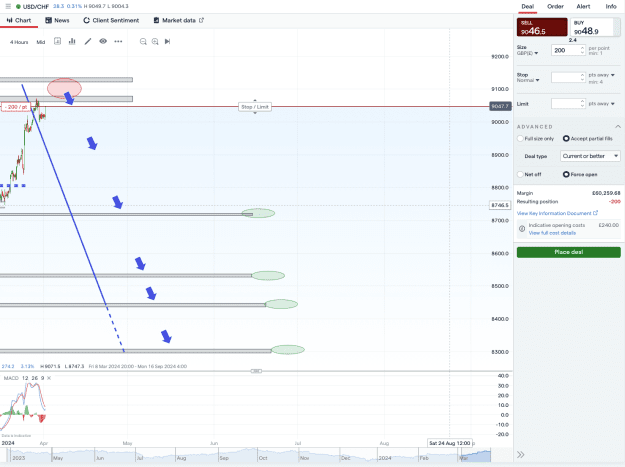The width and height of the screenshot is (625, 467).
Task: Click the -200 / pt position label
Action: click(x=16, y=107)
